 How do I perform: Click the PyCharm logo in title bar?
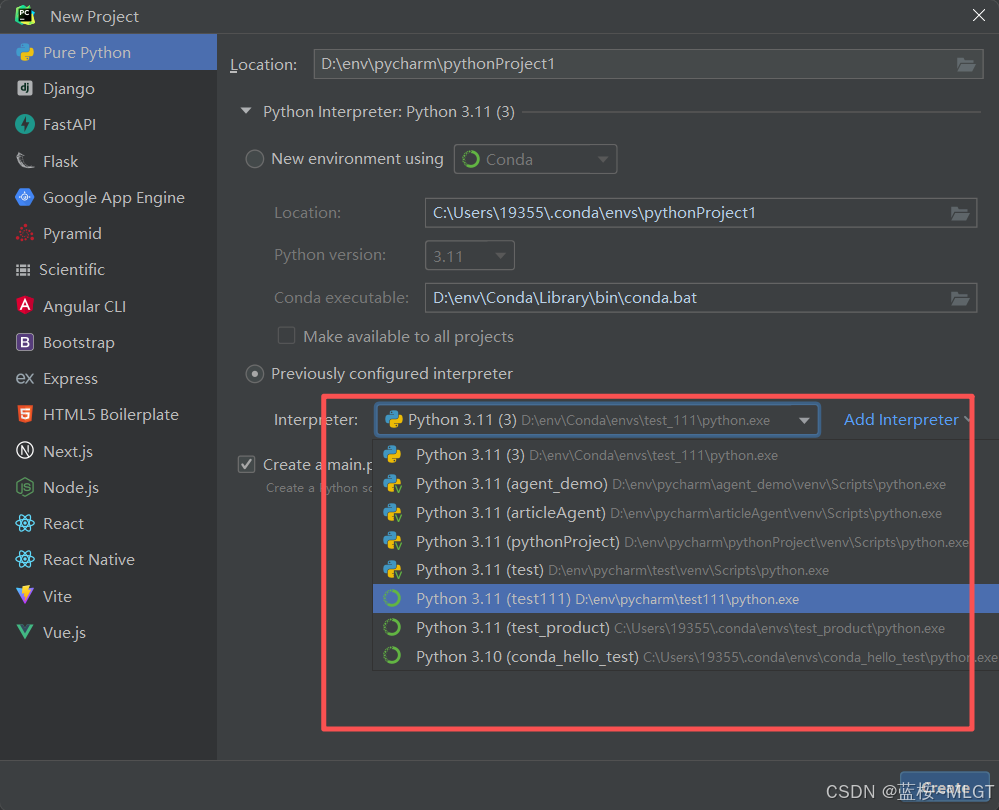[x=24, y=15]
